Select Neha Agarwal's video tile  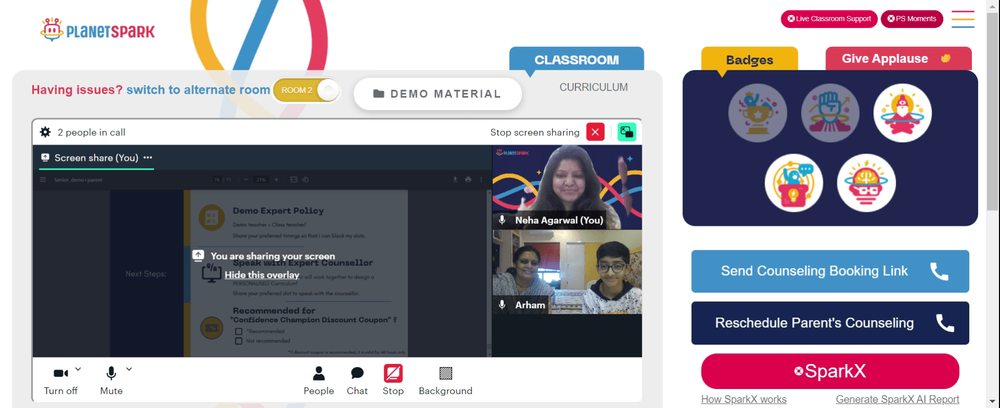pyautogui.click(x=567, y=187)
